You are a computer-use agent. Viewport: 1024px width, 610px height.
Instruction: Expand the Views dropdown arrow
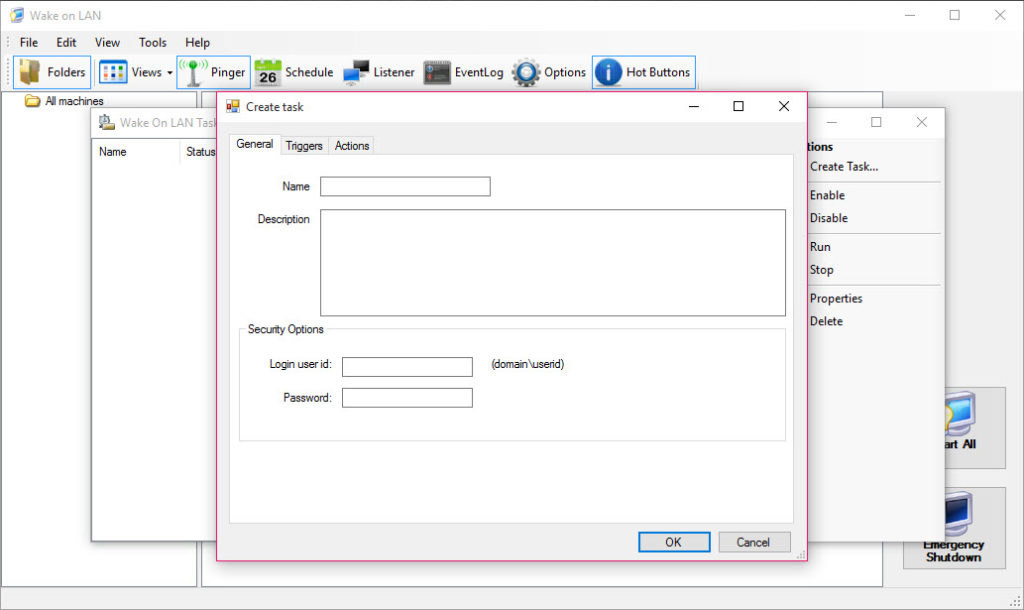pyautogui.click(x=170, y=72)
